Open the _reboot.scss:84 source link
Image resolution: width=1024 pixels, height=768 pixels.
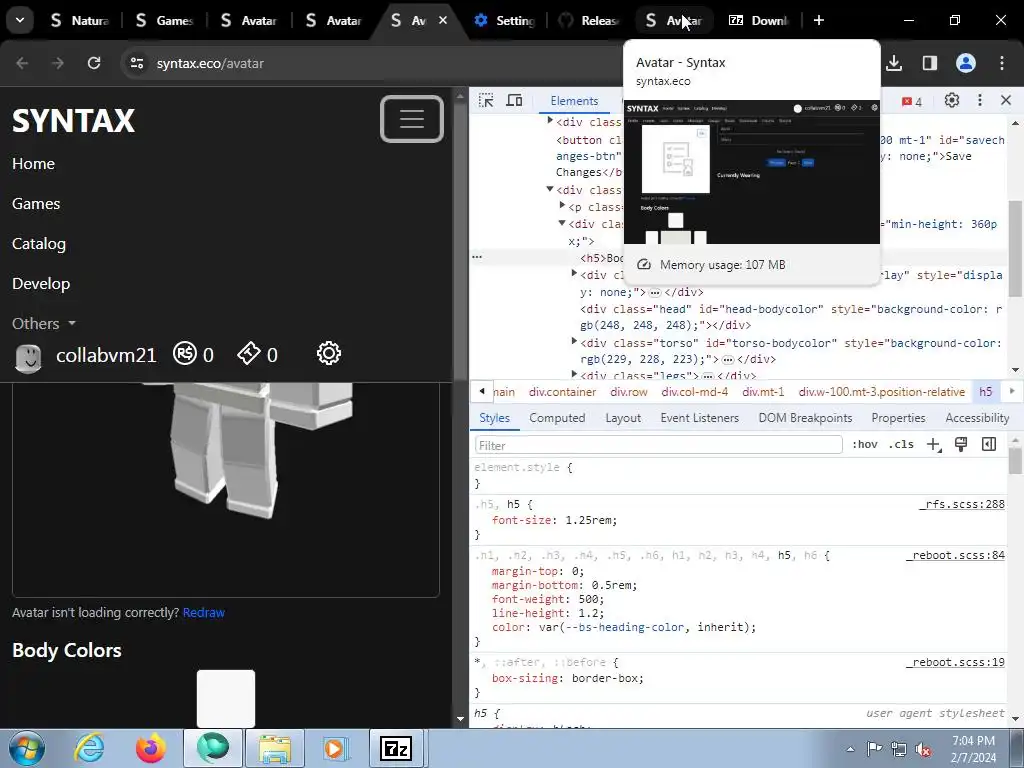pos(955,555)
